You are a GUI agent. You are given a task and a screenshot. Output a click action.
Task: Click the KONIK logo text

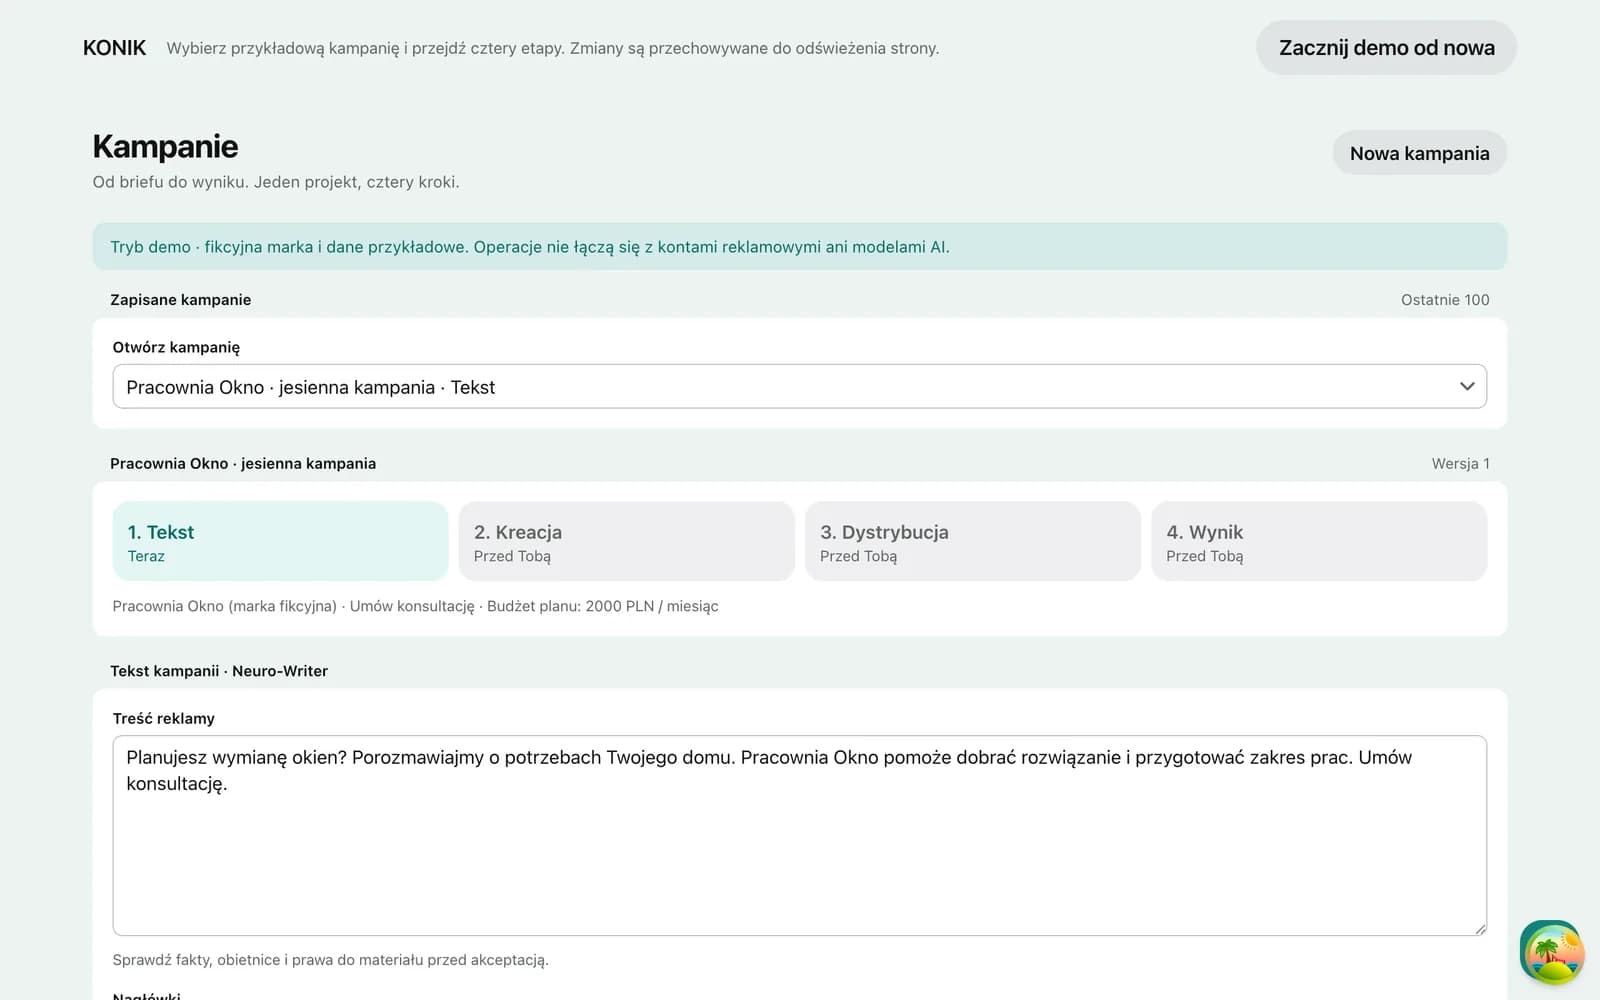(114, 48)
